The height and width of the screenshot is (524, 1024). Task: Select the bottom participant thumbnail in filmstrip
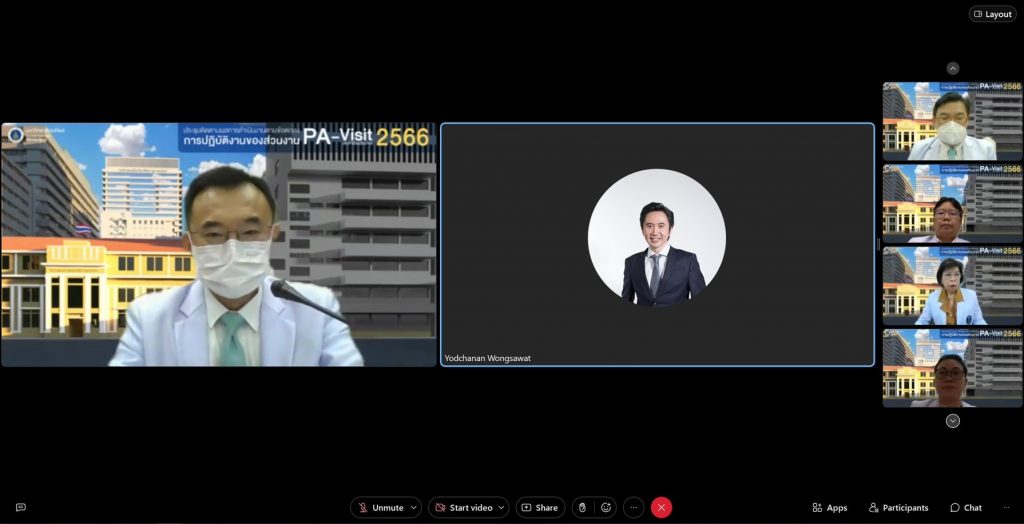(x=952, y=368)
